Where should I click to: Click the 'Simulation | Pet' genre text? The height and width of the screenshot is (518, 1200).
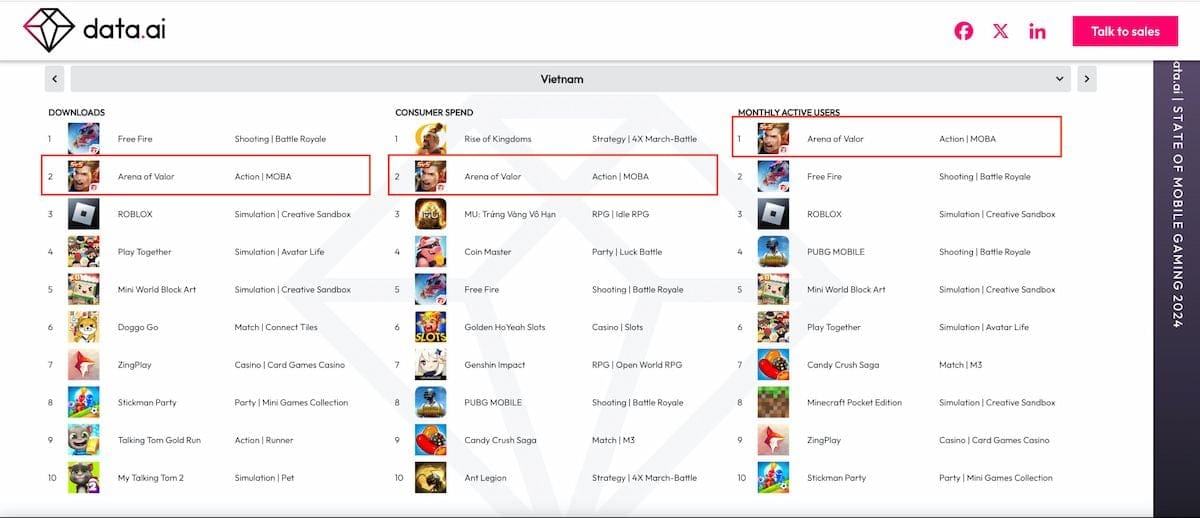click(265, 478)
